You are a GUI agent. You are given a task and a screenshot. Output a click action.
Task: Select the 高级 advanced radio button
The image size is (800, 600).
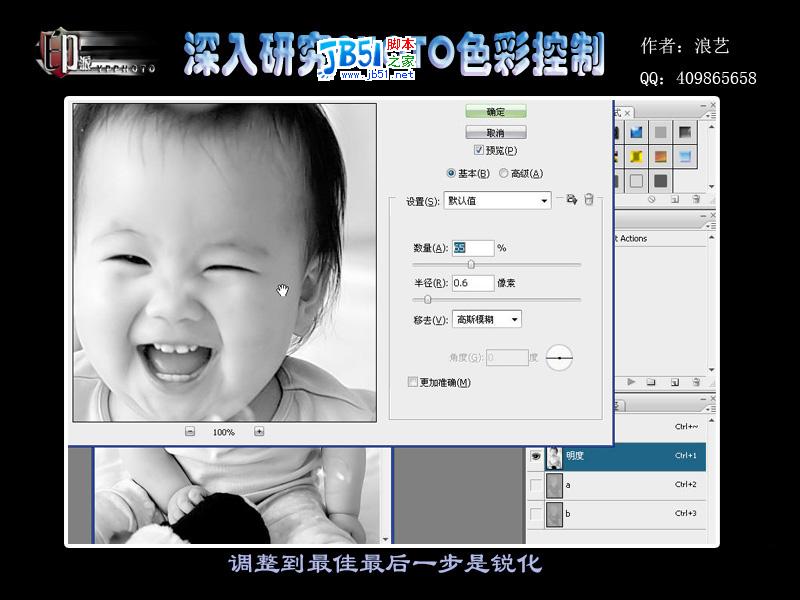point(503,174)
